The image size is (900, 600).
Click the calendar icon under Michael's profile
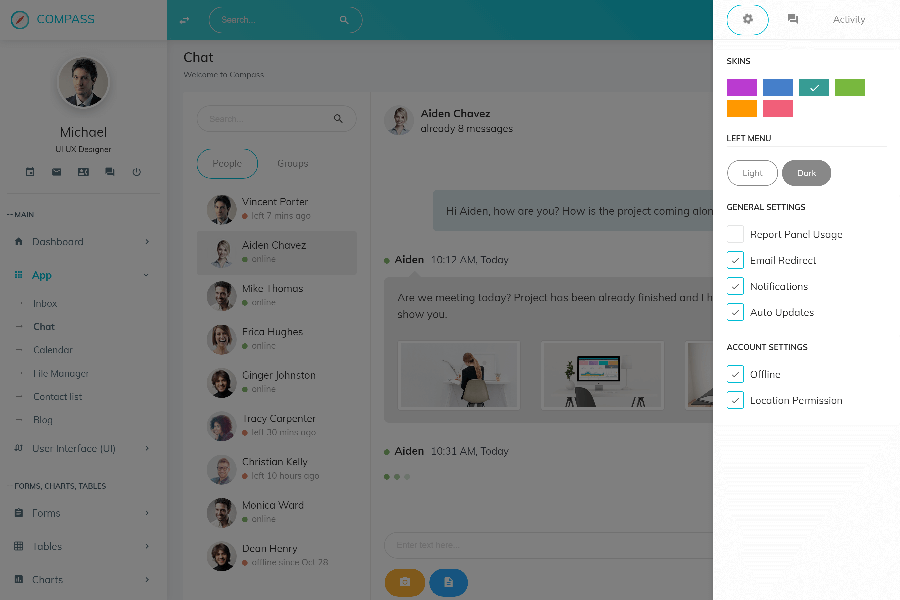(30, 172)
